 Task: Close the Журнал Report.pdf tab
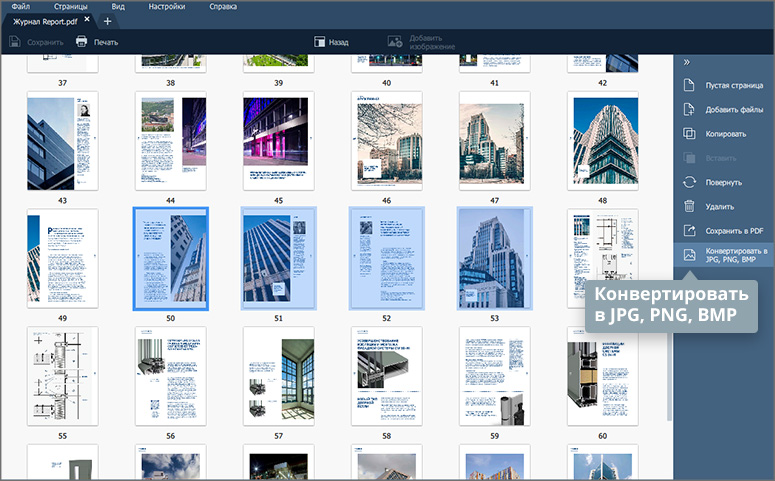pyautogui.click(x=87, y=19)
